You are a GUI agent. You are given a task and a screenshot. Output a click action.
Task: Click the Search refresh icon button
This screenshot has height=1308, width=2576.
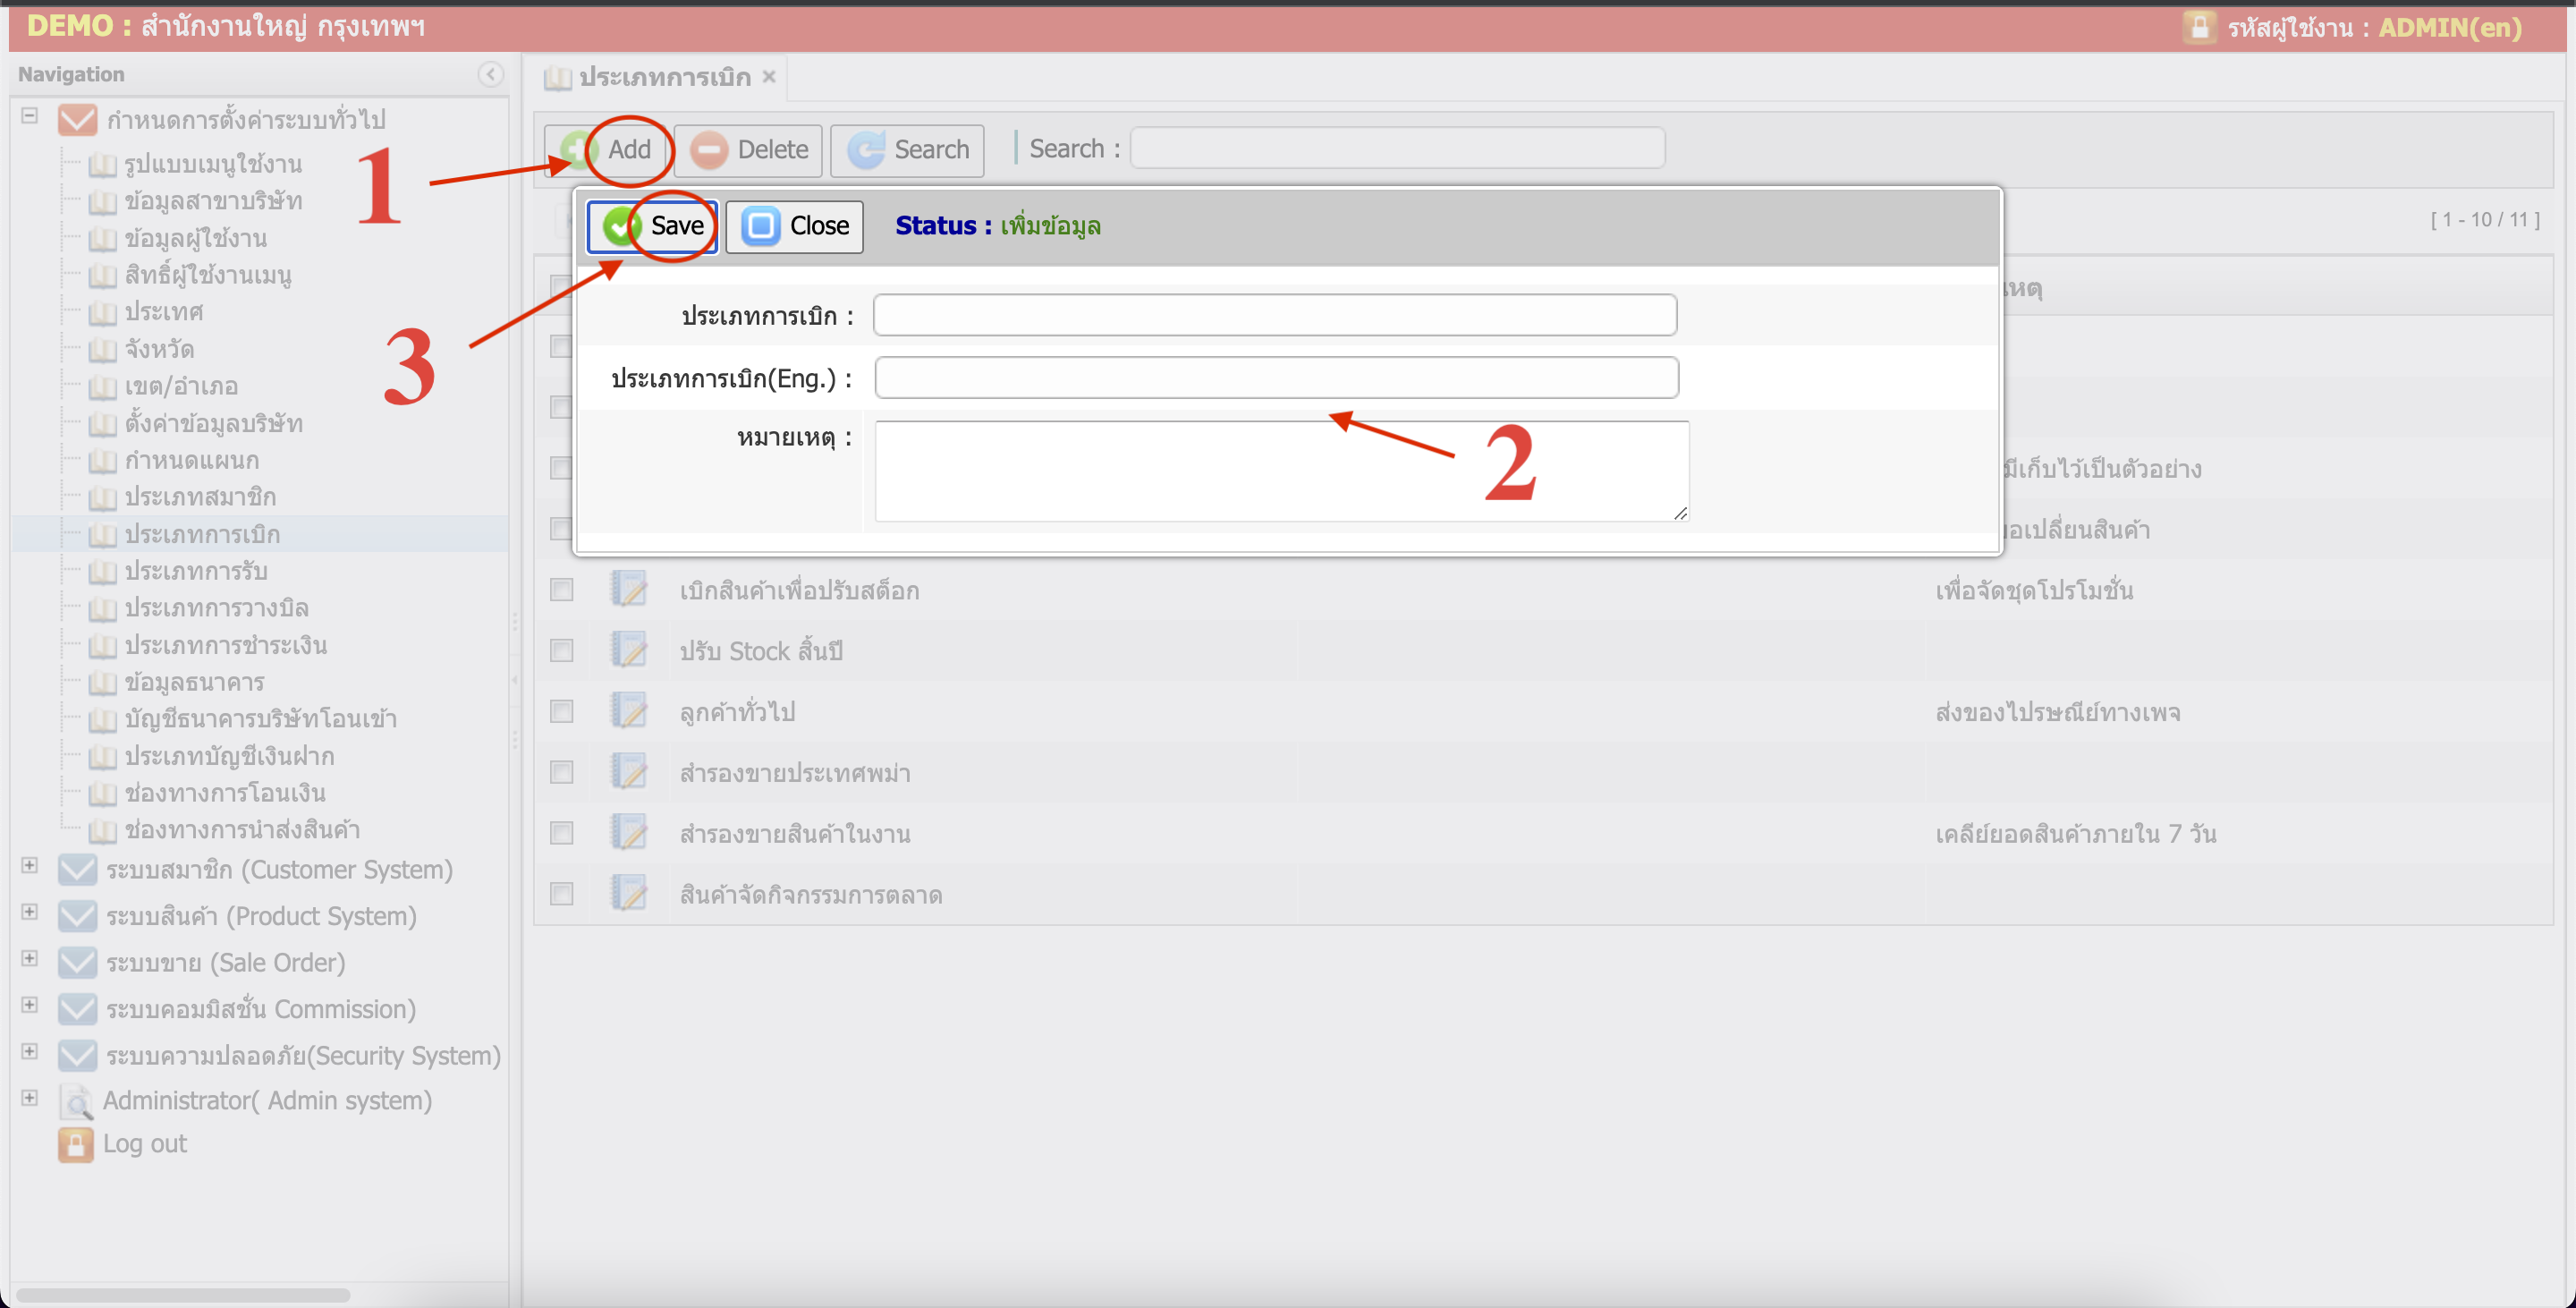[x=865, y=150]
